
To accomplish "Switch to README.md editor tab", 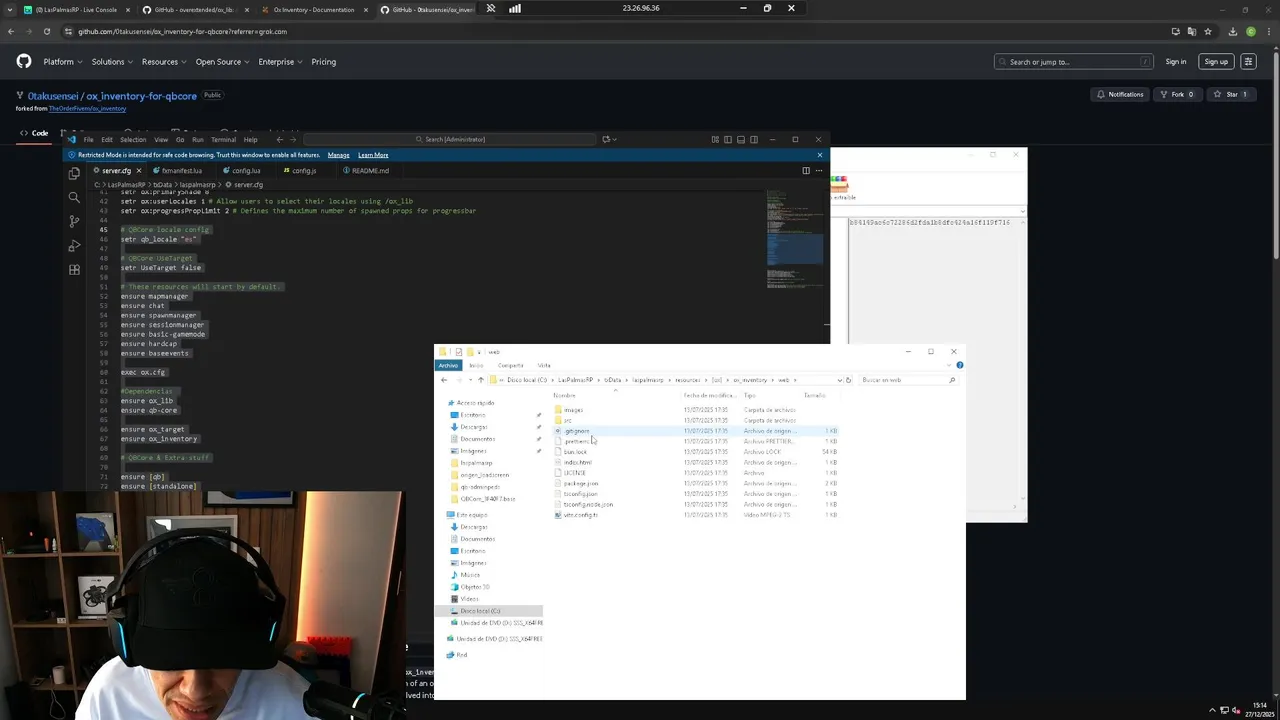I will tap(369, 170).
